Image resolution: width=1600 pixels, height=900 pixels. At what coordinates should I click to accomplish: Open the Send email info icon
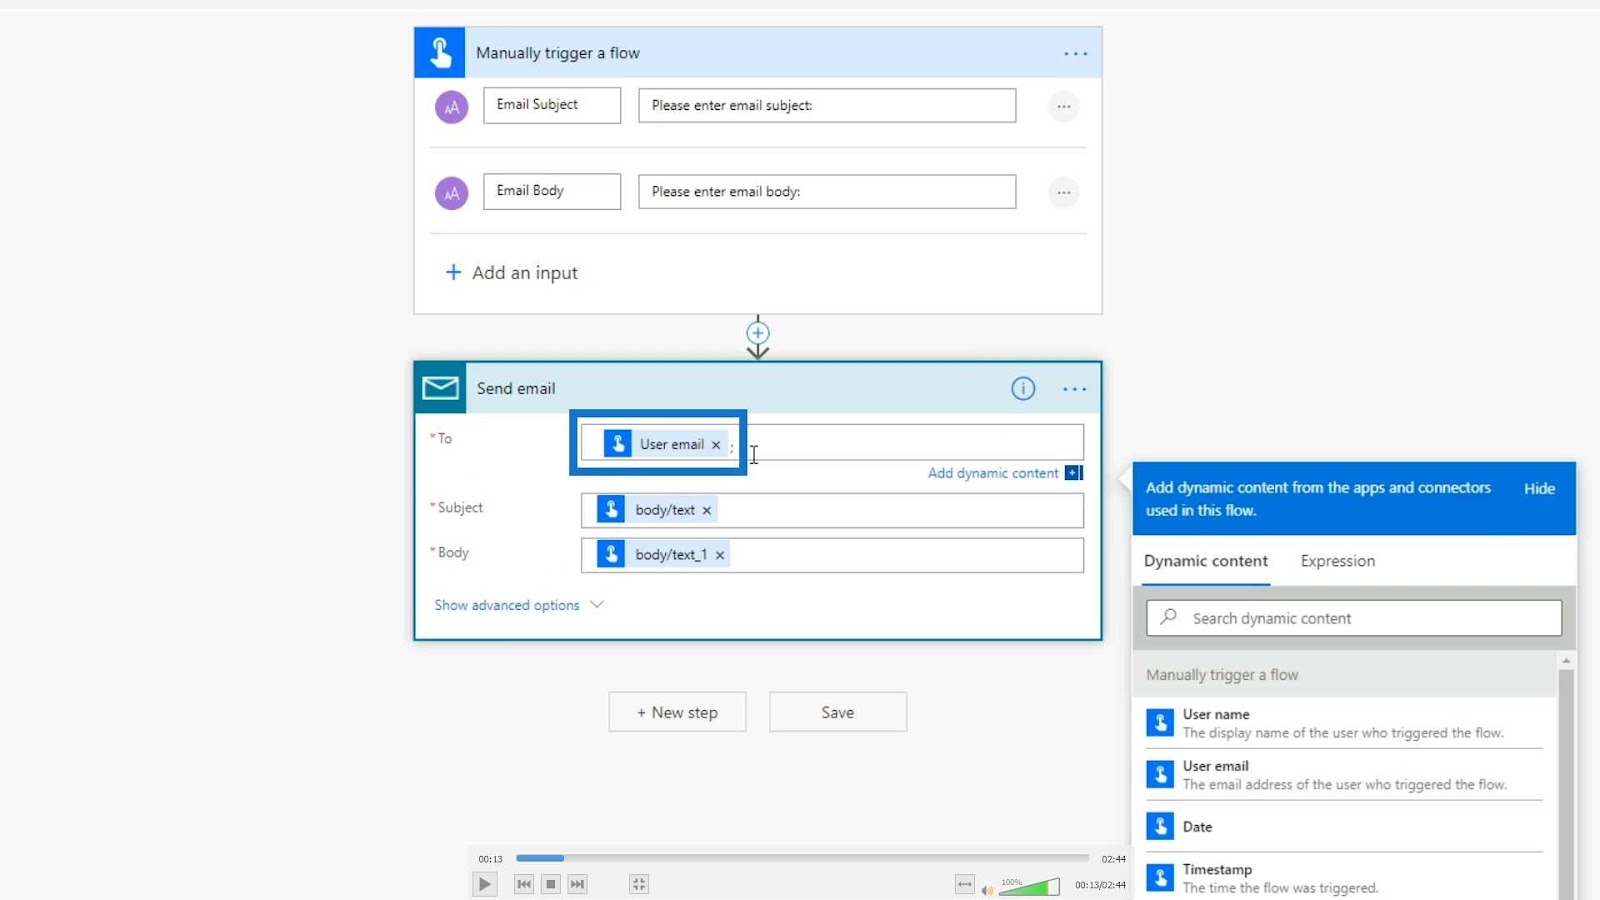1023,388
